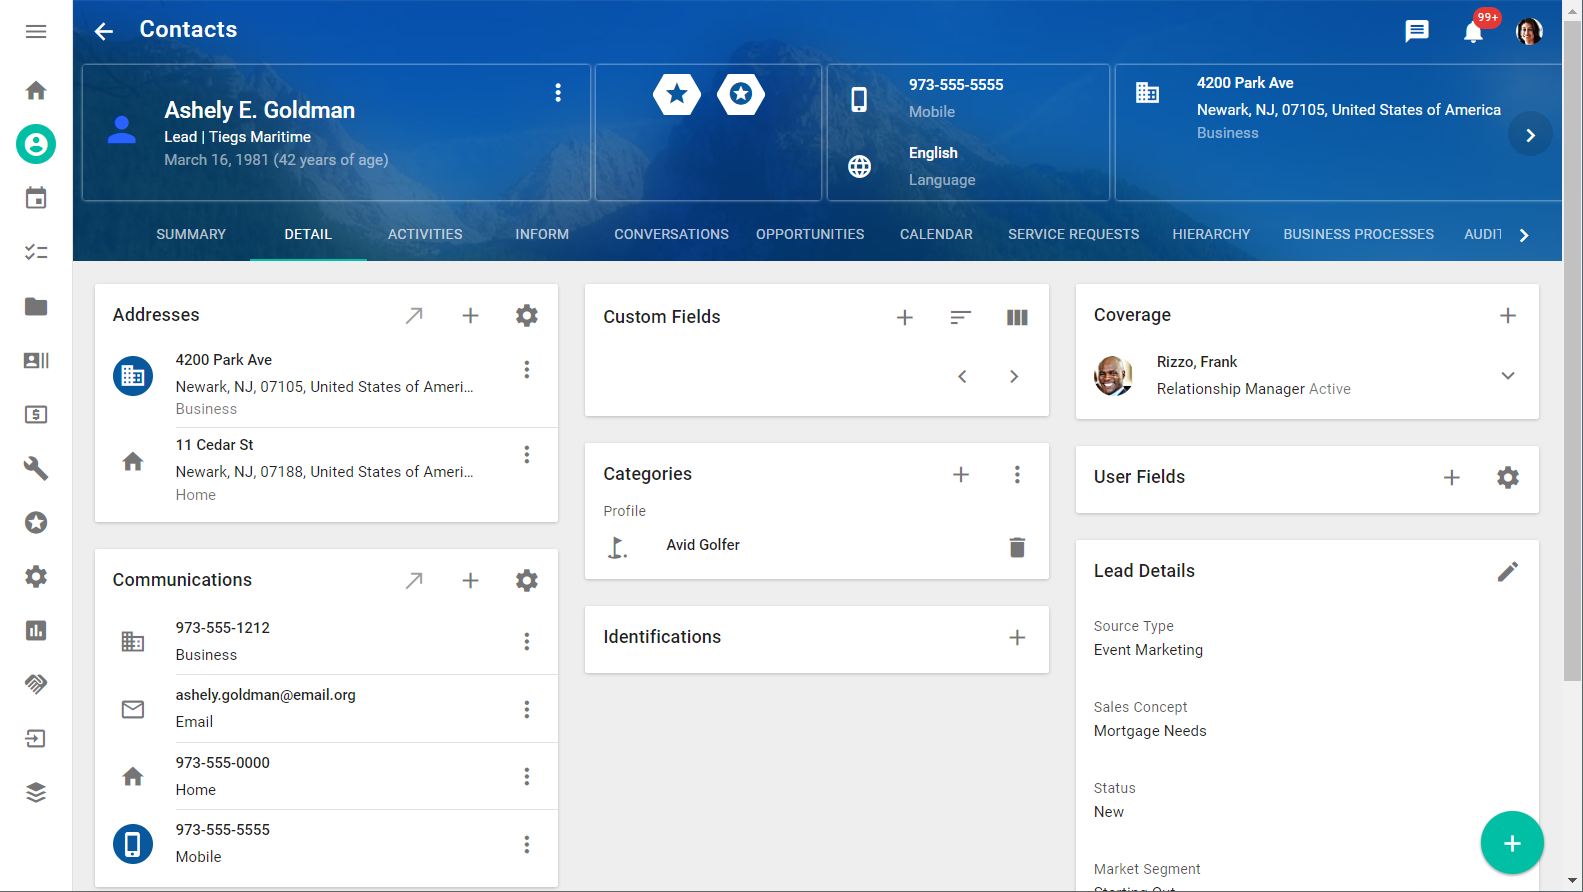
Task: Open the Opportunities tab
Action: coord(809,234)
